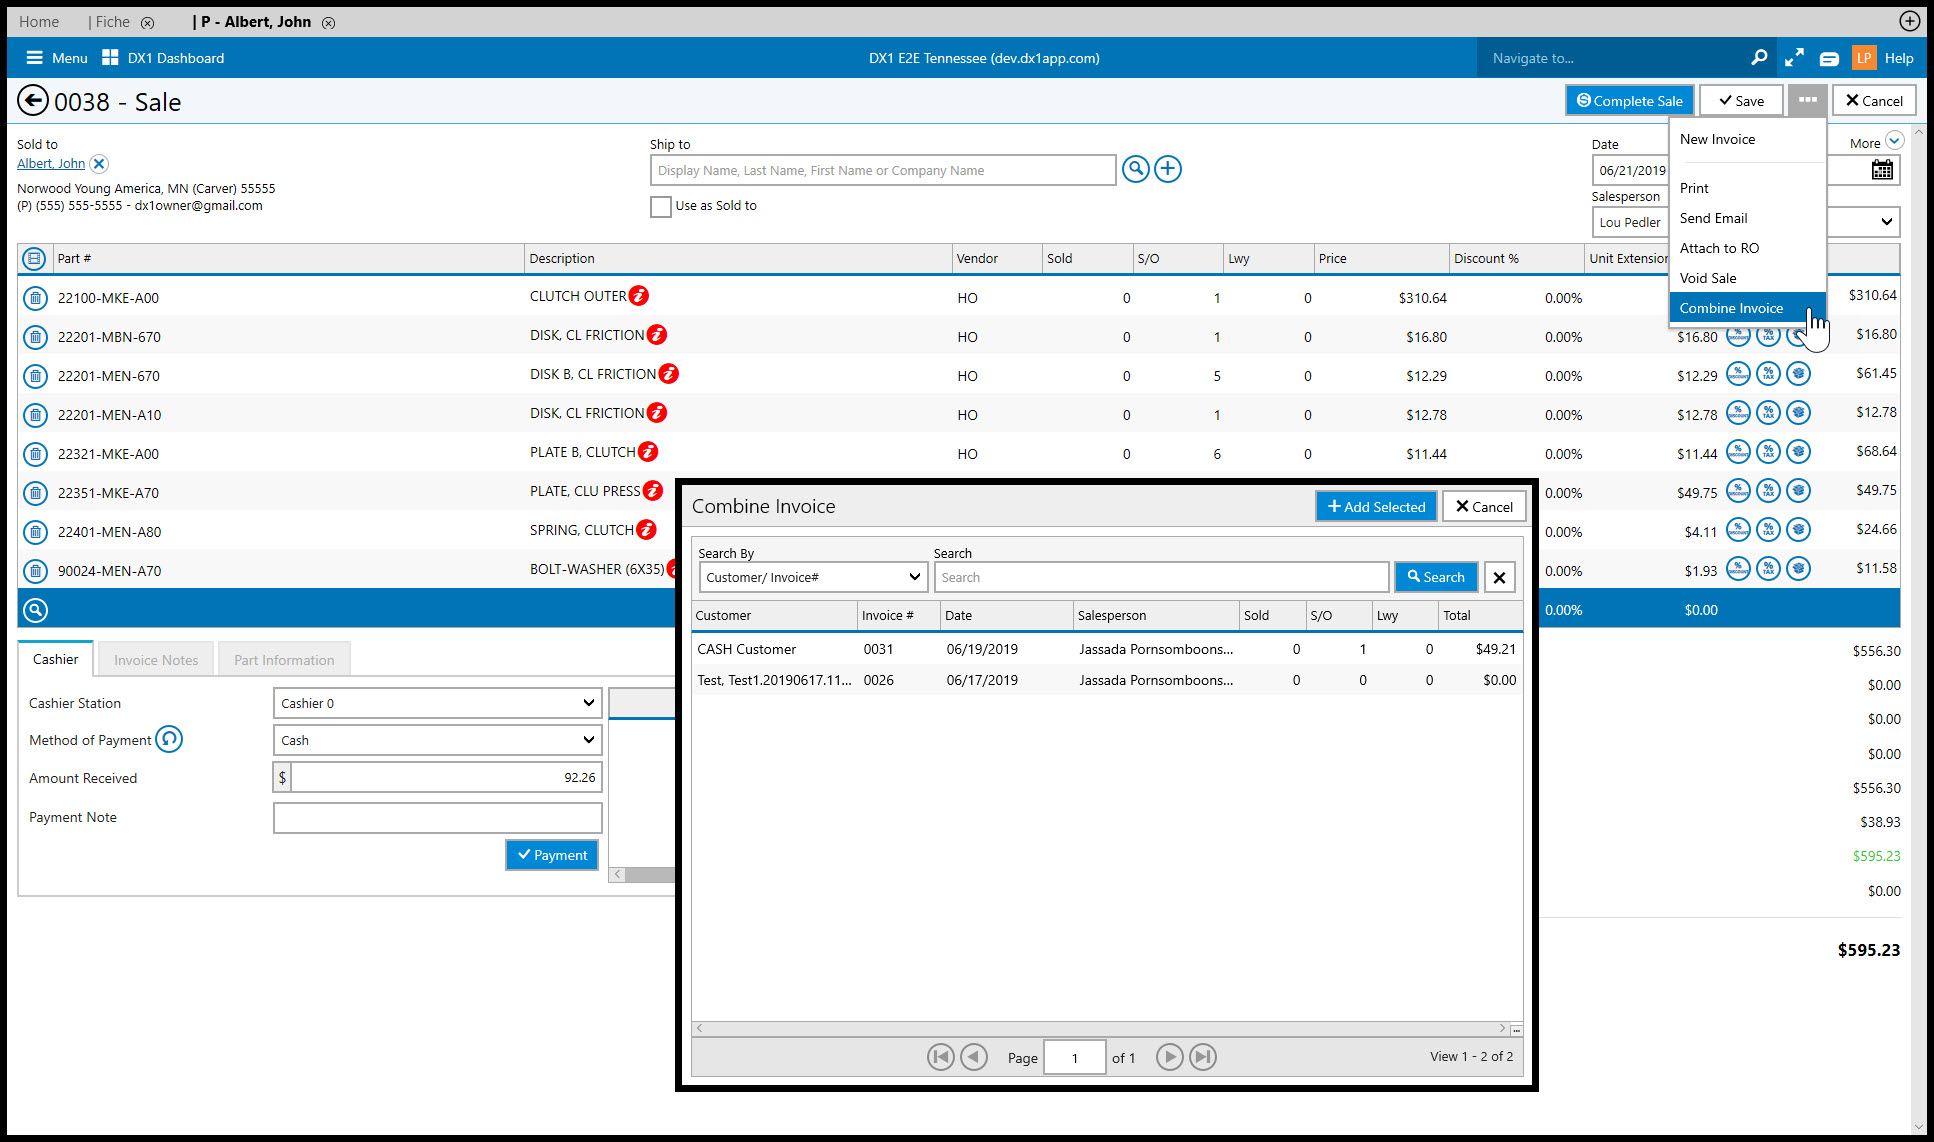Click the info icon next to CLUTCH OUTER
1934x1142 pixels.
[x=639, y=296]
